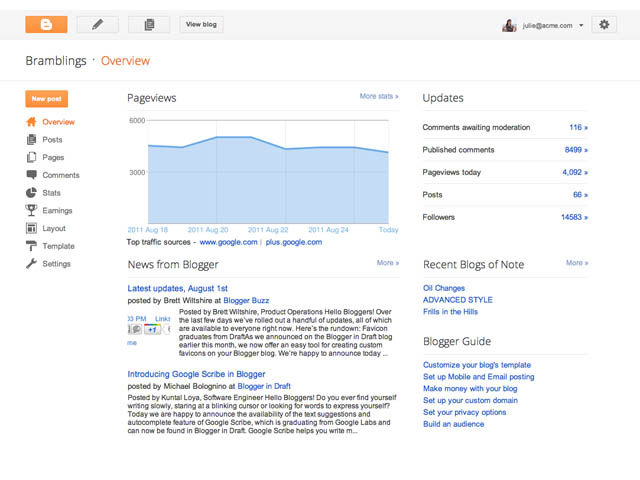
Task: Open More stats link
Action: tap(378, 97)
